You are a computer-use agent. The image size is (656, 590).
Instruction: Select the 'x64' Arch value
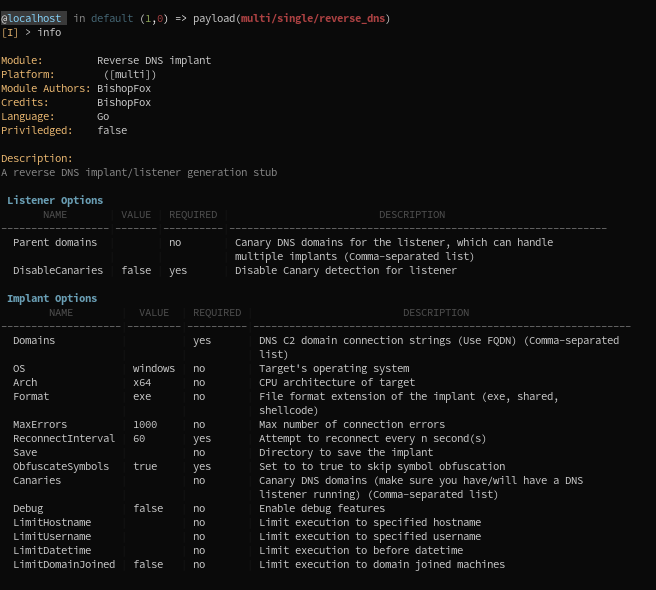click(x=142, y=382)
